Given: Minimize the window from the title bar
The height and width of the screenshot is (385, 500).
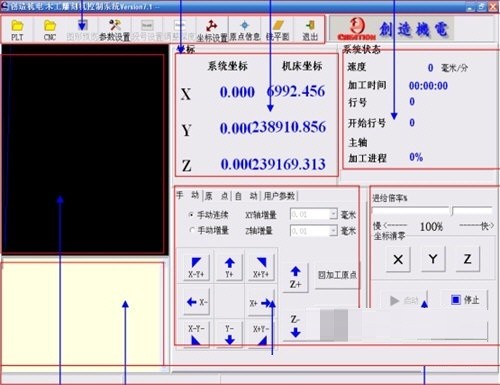Looking at the screenshot, I should coord(470,7).
